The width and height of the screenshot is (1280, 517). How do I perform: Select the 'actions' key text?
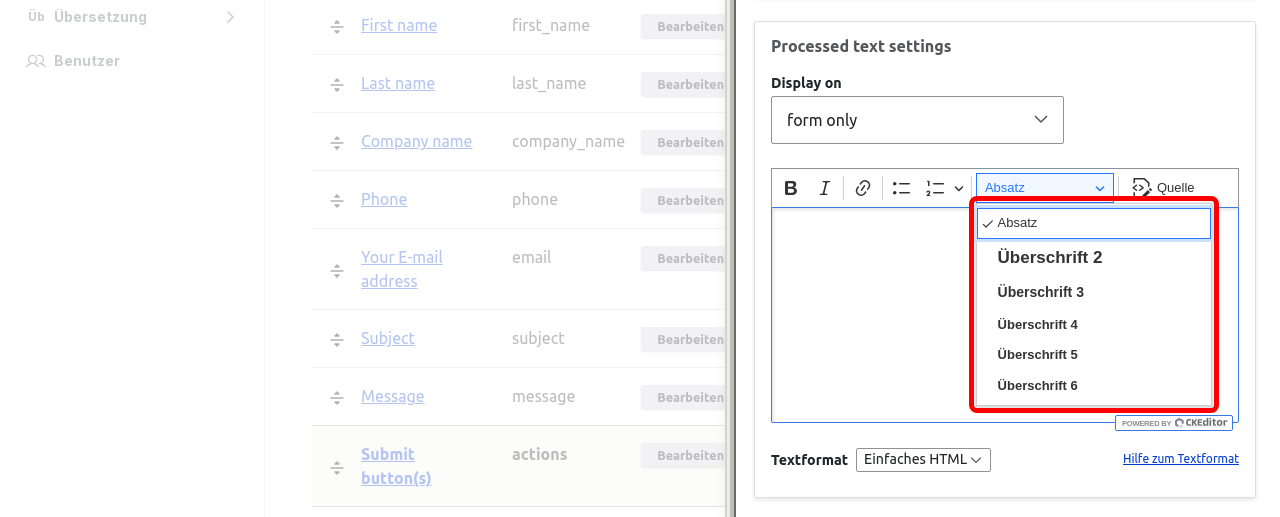coord(539,454)
